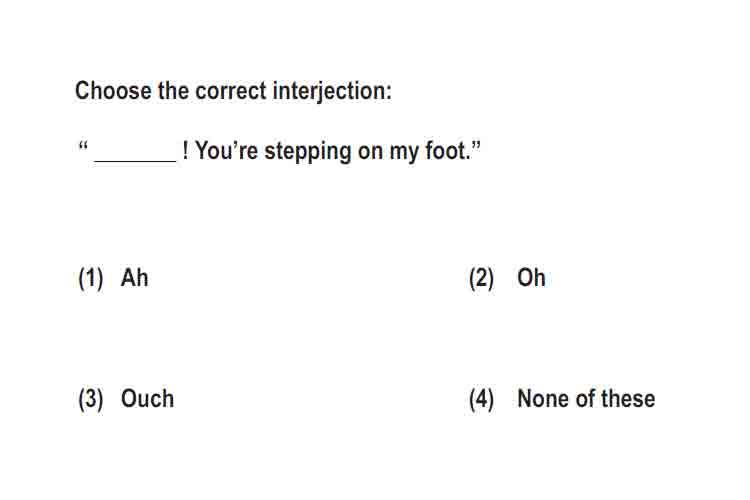Click the question heading 'Choose the correct interjection:'
Screen dimensions: 750x500
pos(233,91)
